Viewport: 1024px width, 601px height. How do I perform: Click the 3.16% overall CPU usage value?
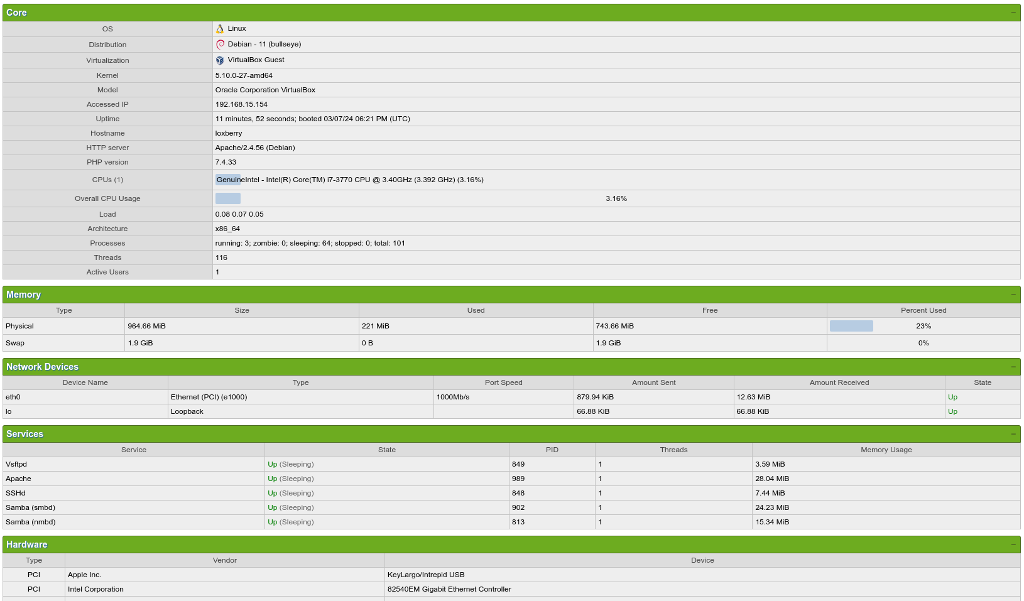coord(616,199)
